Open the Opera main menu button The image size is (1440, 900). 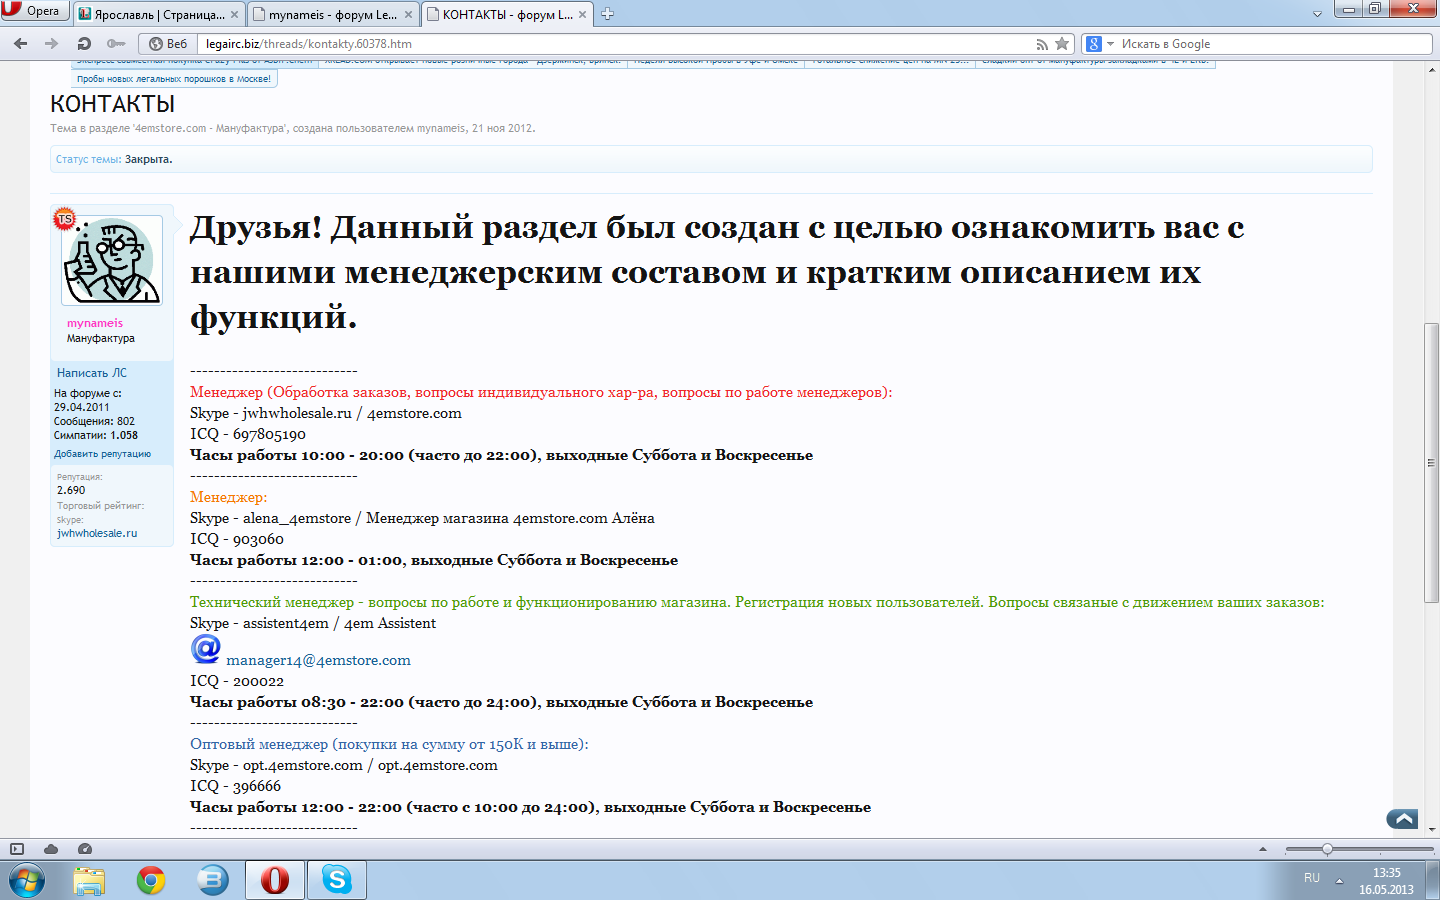pyautogui.click(x=35, y=11)
